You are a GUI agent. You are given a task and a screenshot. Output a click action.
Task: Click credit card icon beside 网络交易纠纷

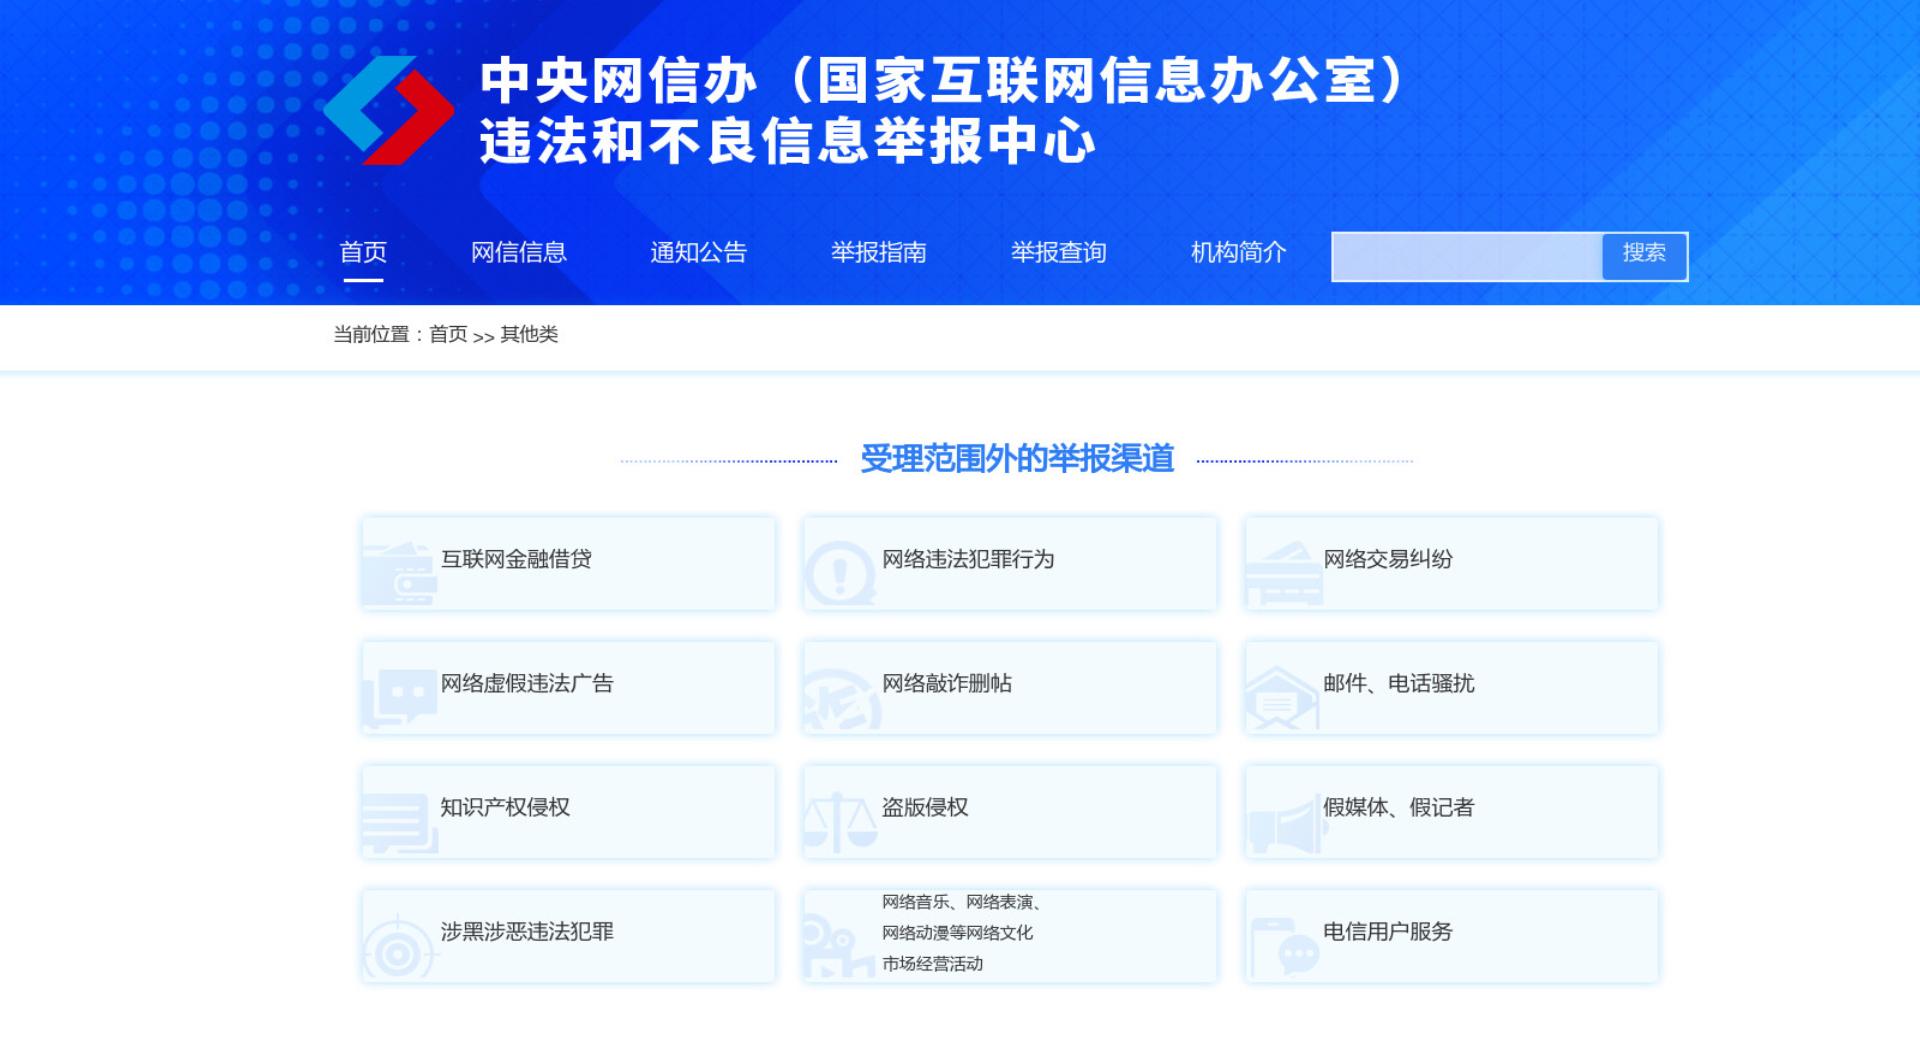tap(1283, 573)
